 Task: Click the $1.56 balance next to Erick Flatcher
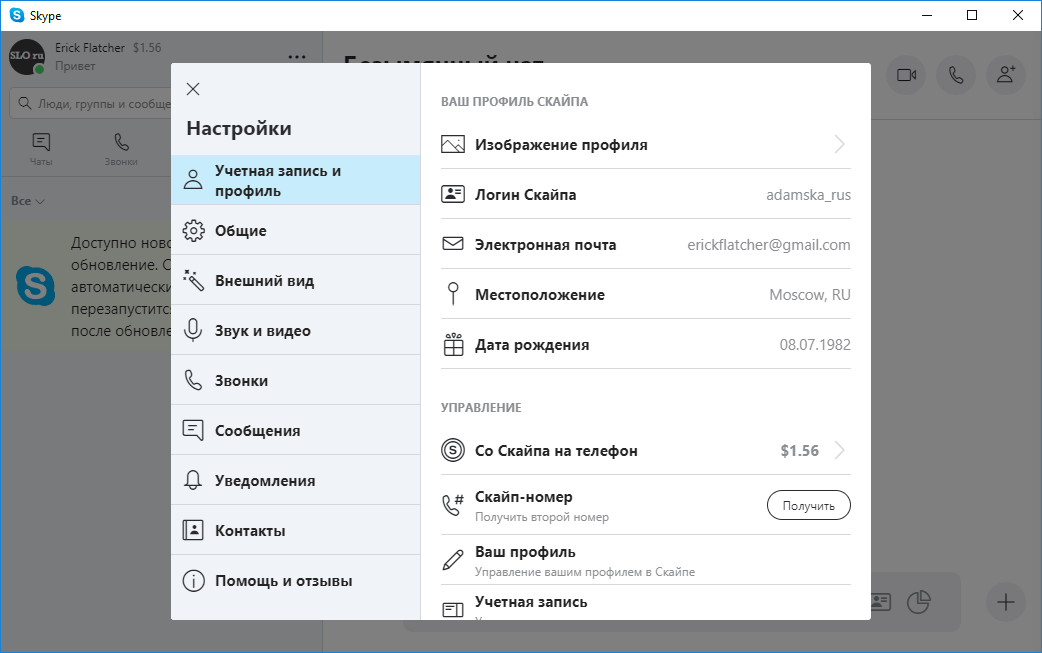click(x=147, y=48)
